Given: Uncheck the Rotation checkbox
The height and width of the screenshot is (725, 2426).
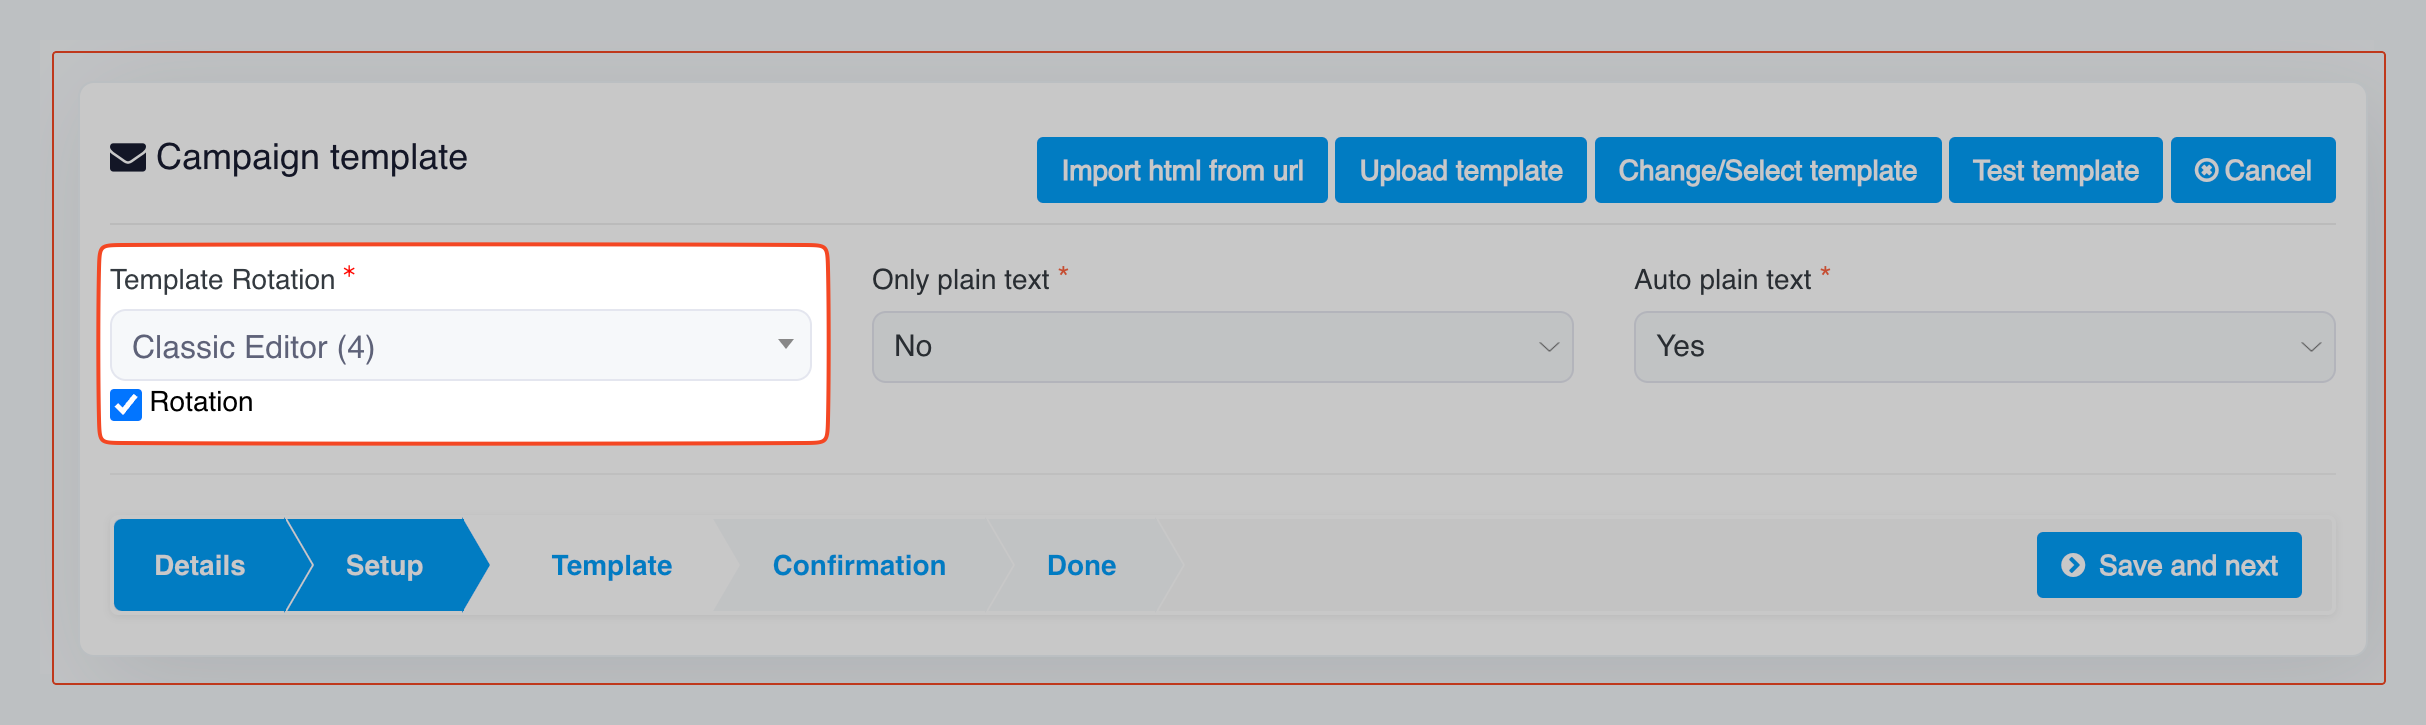Looking at the screenshot, I should (x=126, y=404).
